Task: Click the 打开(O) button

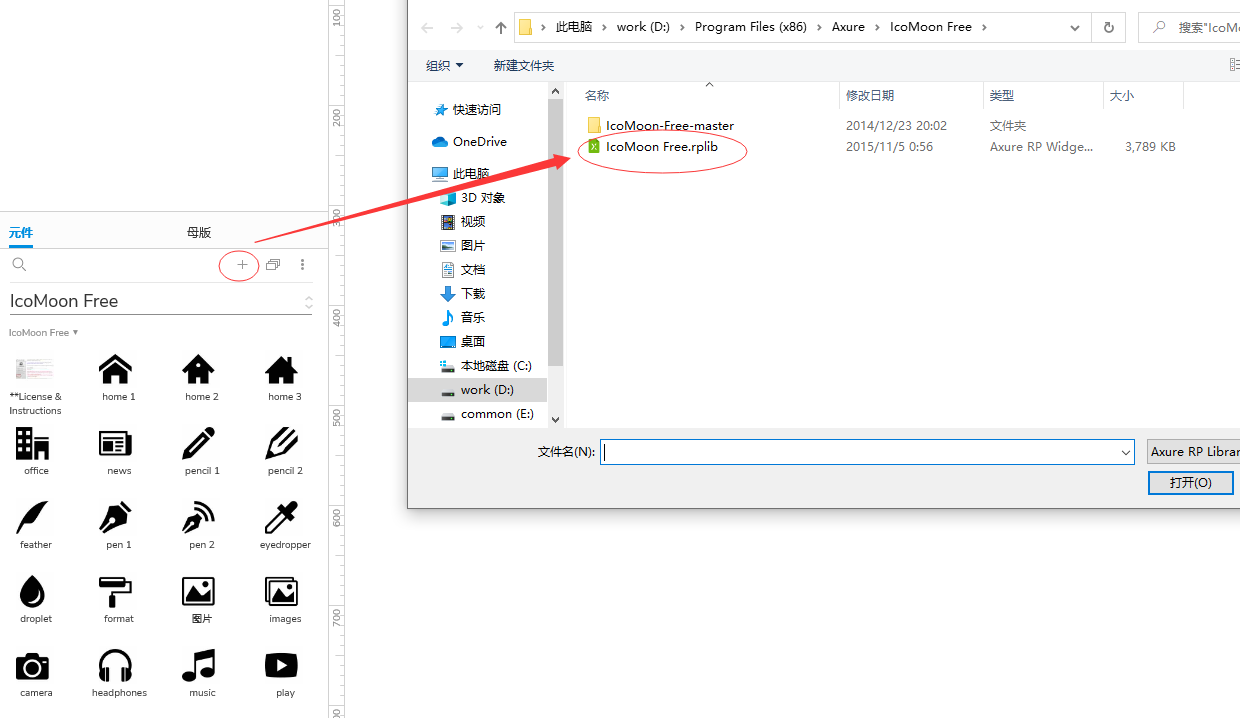Action: [x=1191, y=482]
